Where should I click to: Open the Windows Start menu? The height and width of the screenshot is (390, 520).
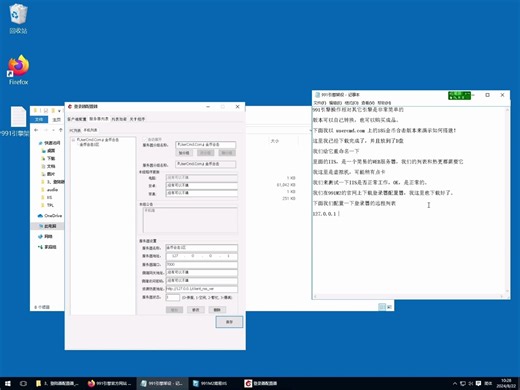(7, 383)
